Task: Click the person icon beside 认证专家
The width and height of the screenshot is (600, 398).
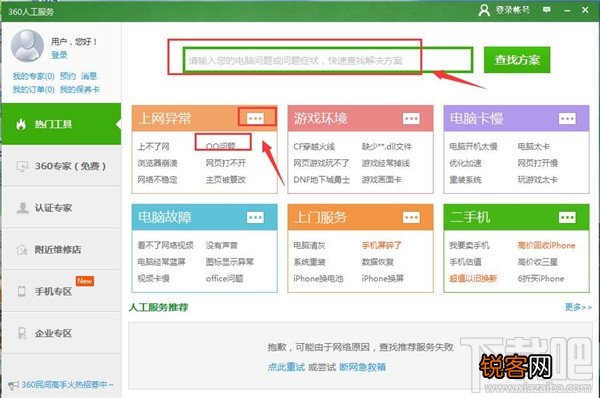Action: [x=22, y=208]
